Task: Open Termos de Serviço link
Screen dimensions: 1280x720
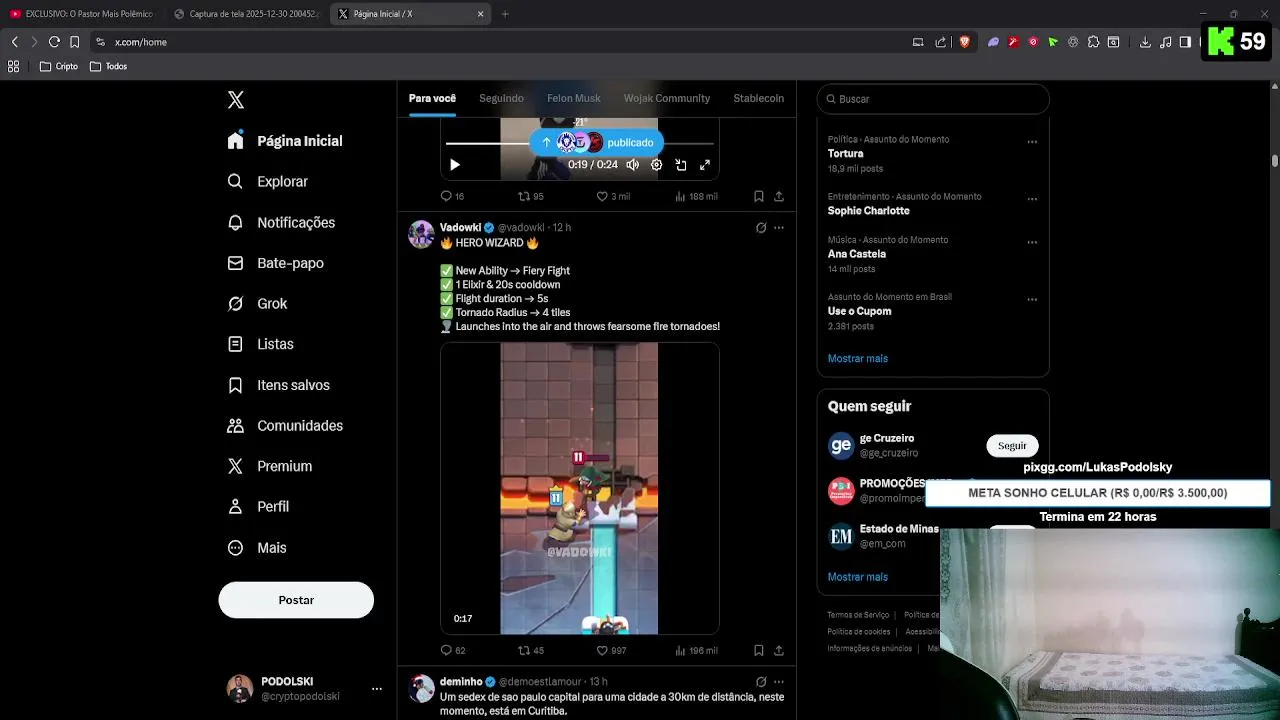Action: point(858,615)
